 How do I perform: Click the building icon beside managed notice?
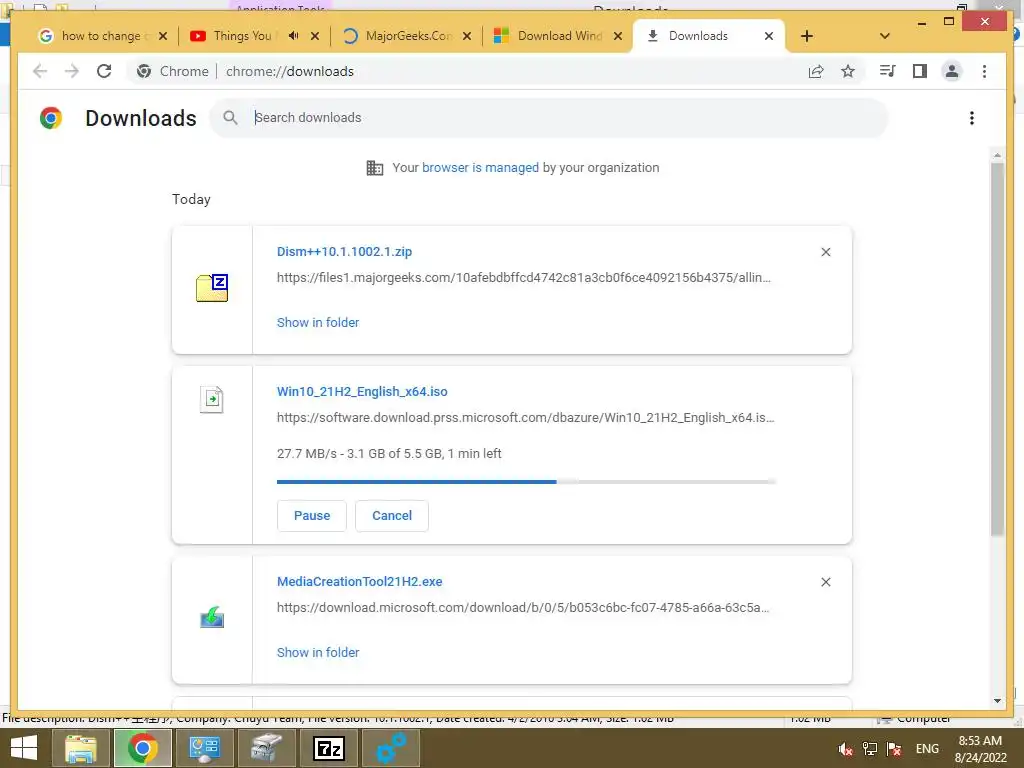click(x=375, y=168)
